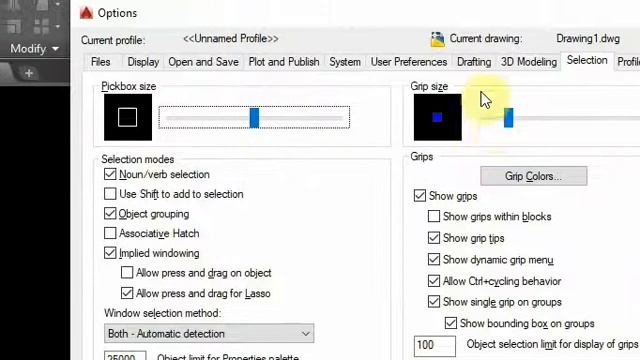Click the Unnamed Profile text
640x360 pixels.
point(231,39)
